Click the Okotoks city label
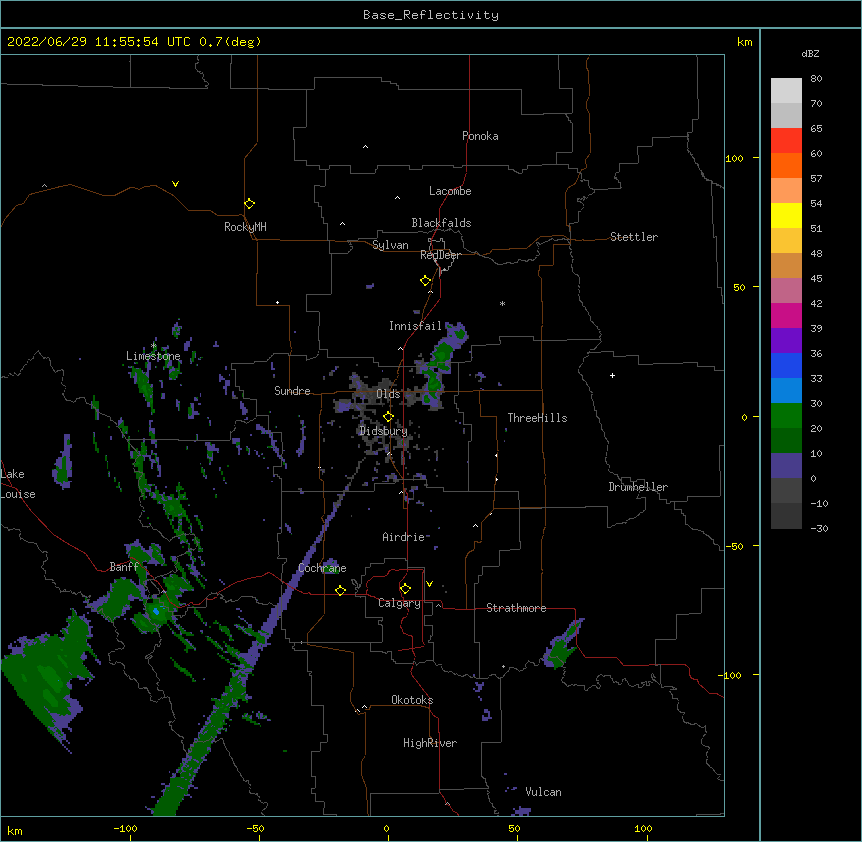 click(412, 700)
